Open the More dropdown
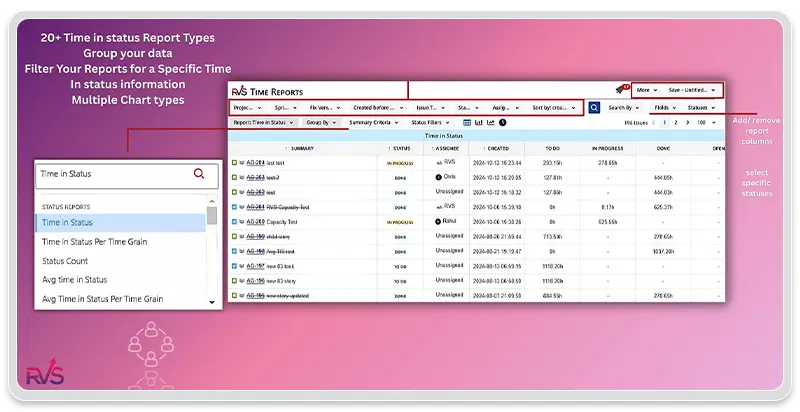800x412 pixels. click(646, 90)
